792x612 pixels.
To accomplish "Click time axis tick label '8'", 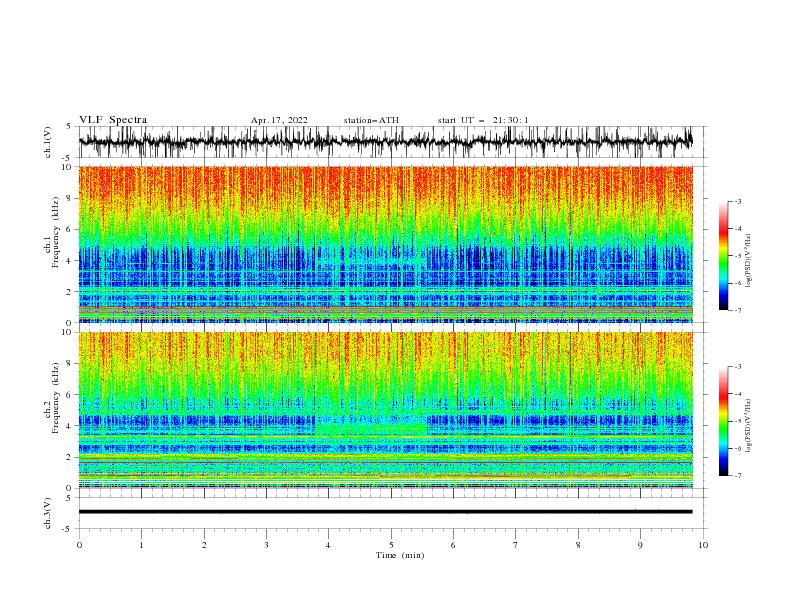I will click(578, 545).
